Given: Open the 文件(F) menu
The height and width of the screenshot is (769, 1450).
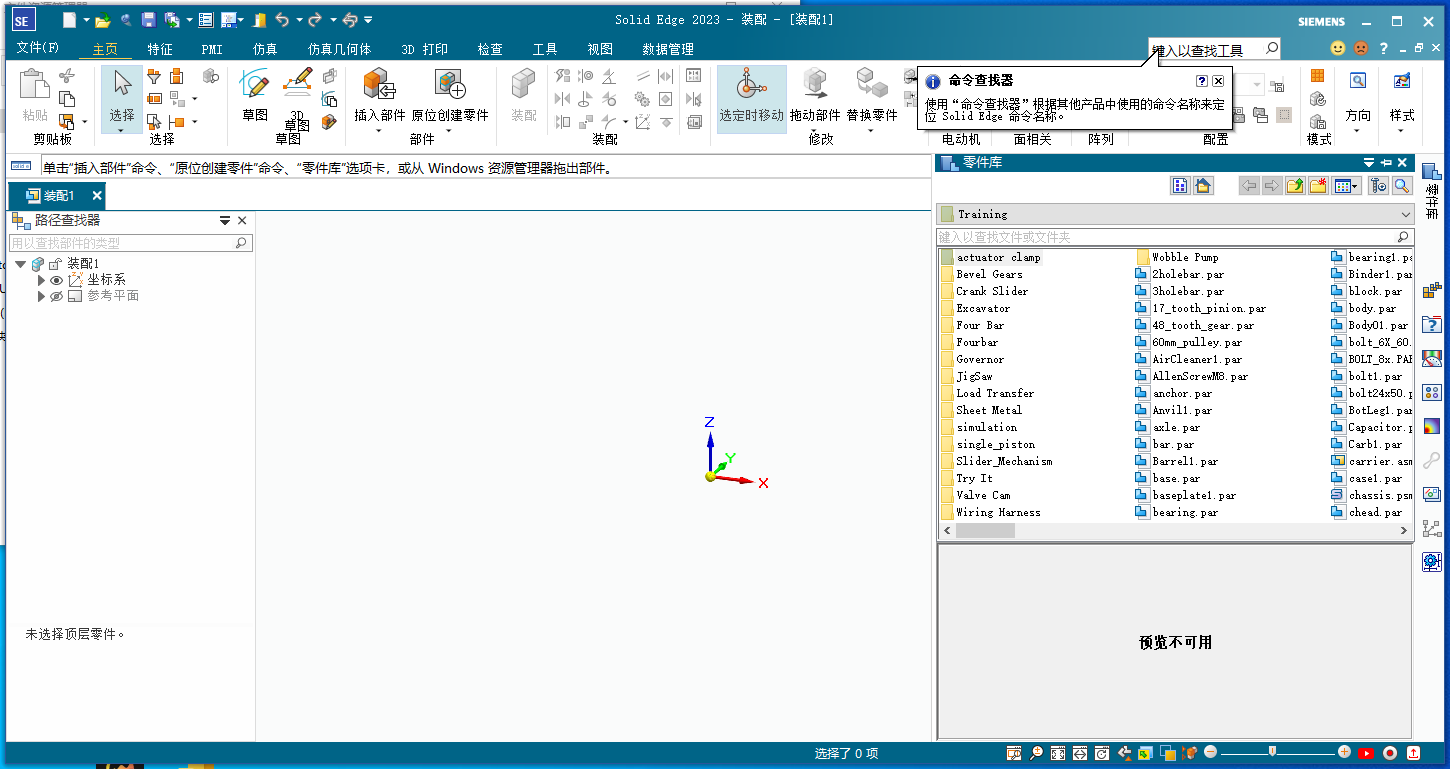Looking at the screenshot, I should [38, 48].
